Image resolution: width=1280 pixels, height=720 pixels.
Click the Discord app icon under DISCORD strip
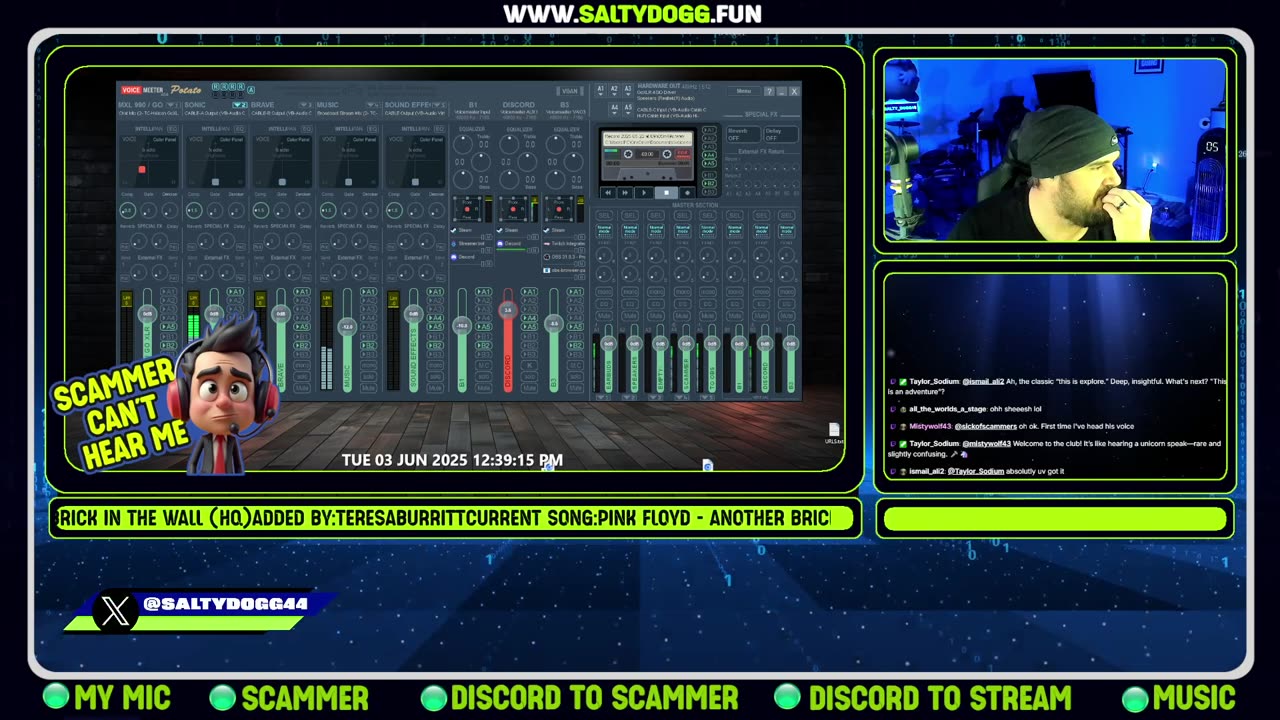pyautogui.click(x=500, y=244)
